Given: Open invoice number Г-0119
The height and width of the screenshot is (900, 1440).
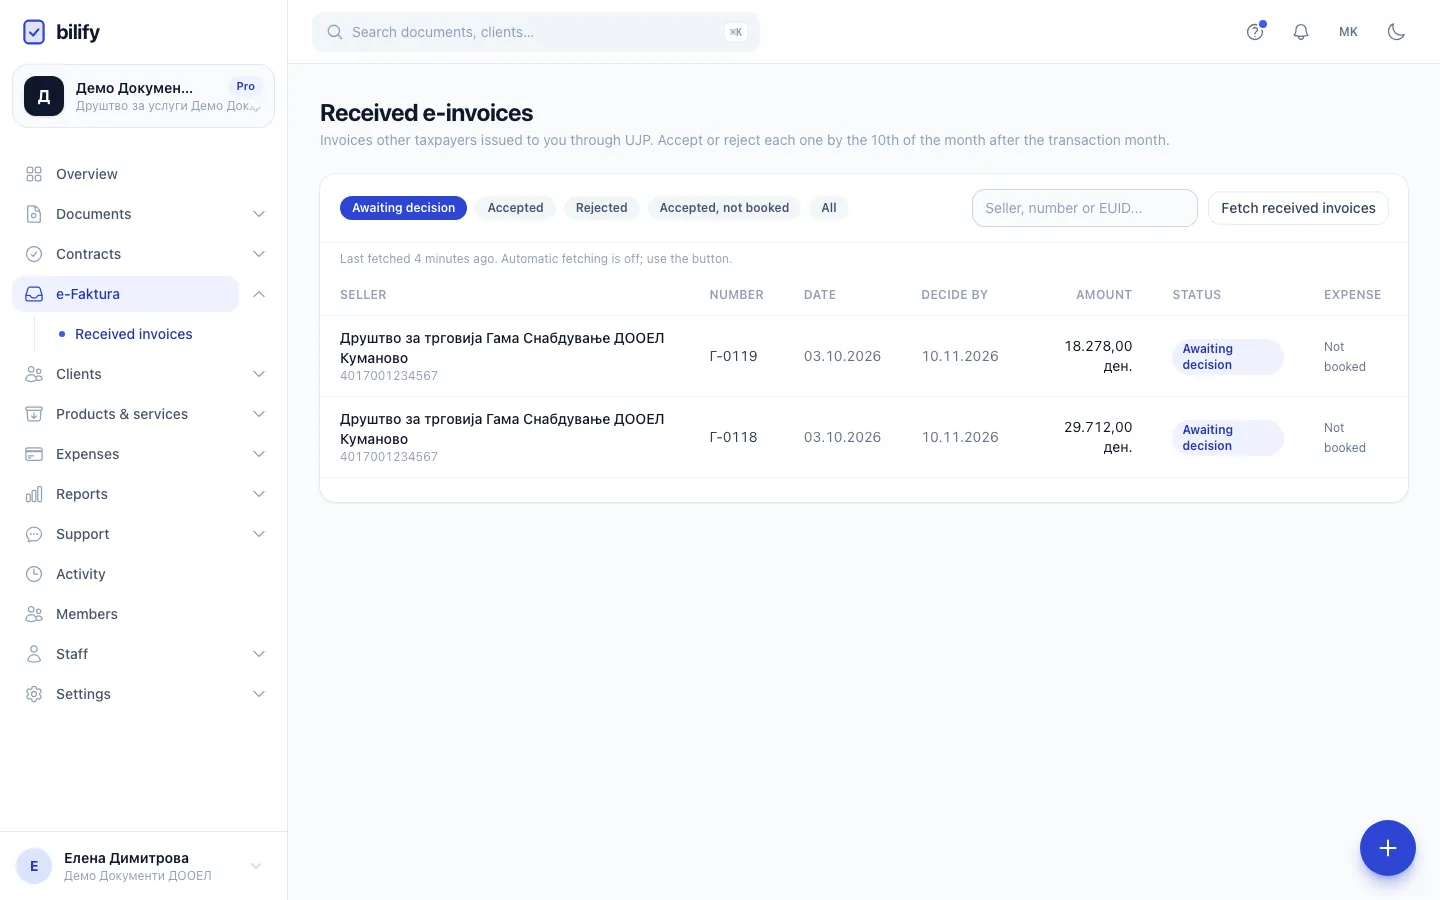Looking at the screenshot, I should click(733, 356).
